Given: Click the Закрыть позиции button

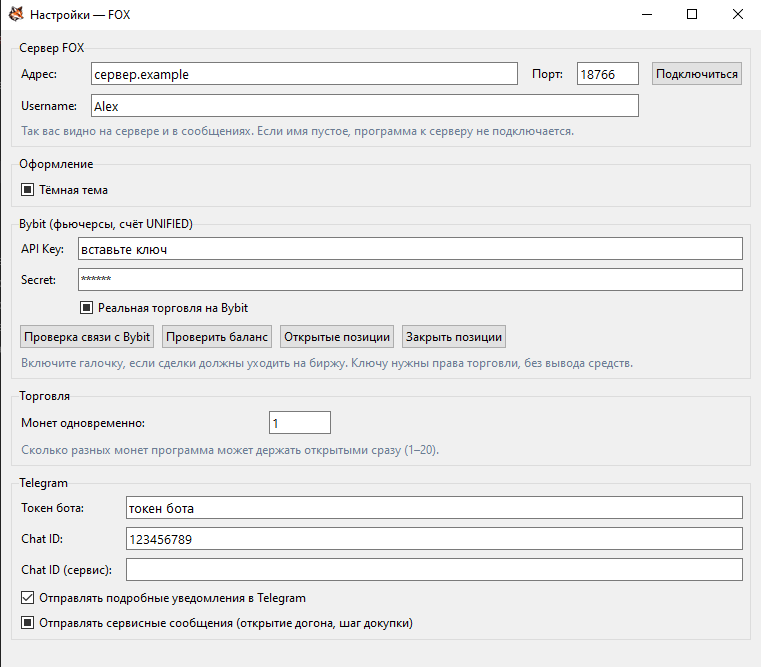Looking at the screenshot, I should click(x=454, y=337).
